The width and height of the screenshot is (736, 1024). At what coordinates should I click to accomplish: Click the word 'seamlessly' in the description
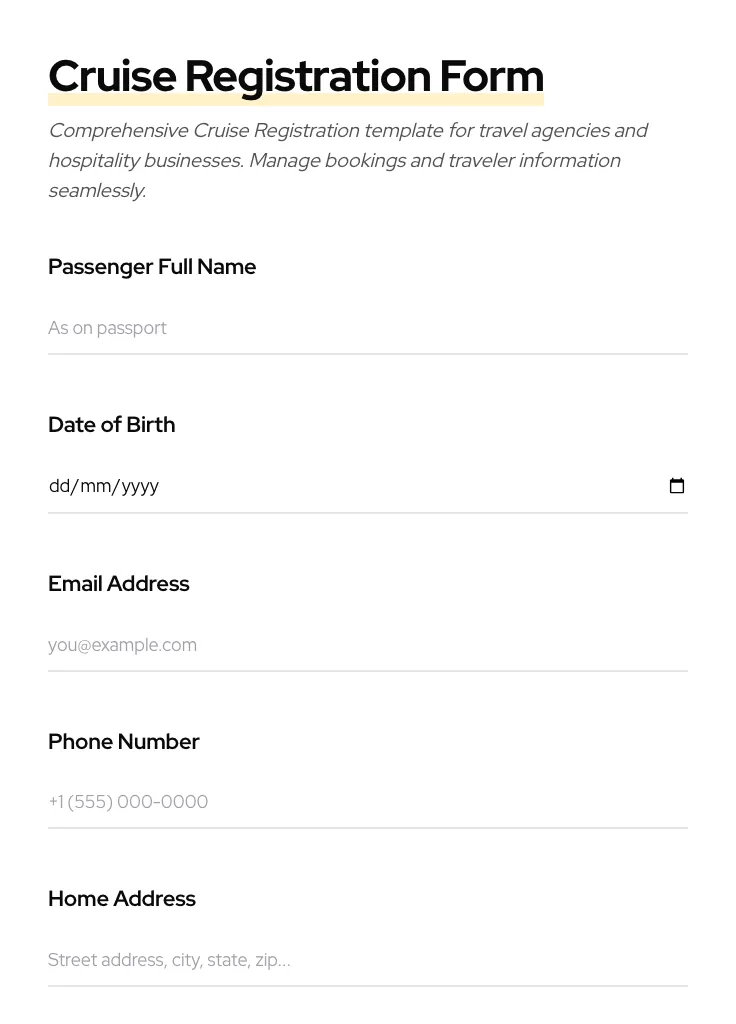pyautogui.click(x=96, y=191)
